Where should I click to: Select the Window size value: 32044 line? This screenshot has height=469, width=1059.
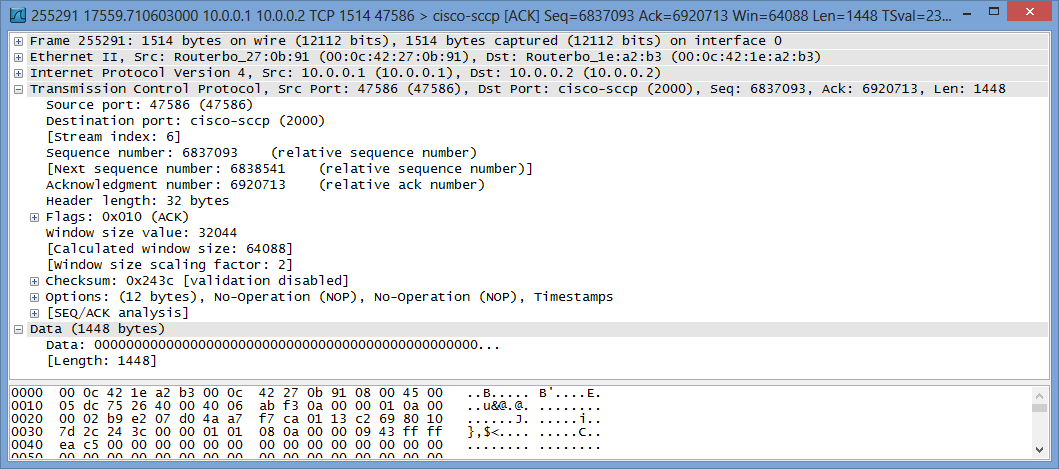(x=141, y=232)
